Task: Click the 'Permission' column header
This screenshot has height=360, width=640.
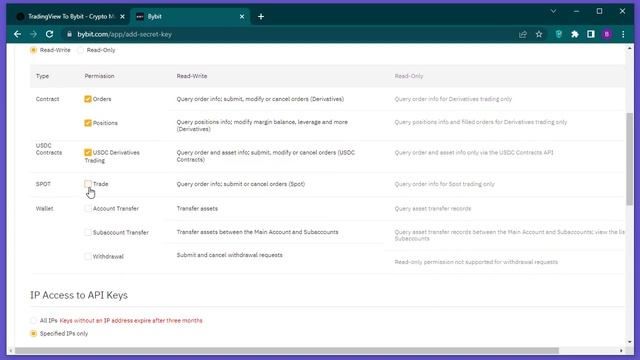Action: [x=100, y=76]
